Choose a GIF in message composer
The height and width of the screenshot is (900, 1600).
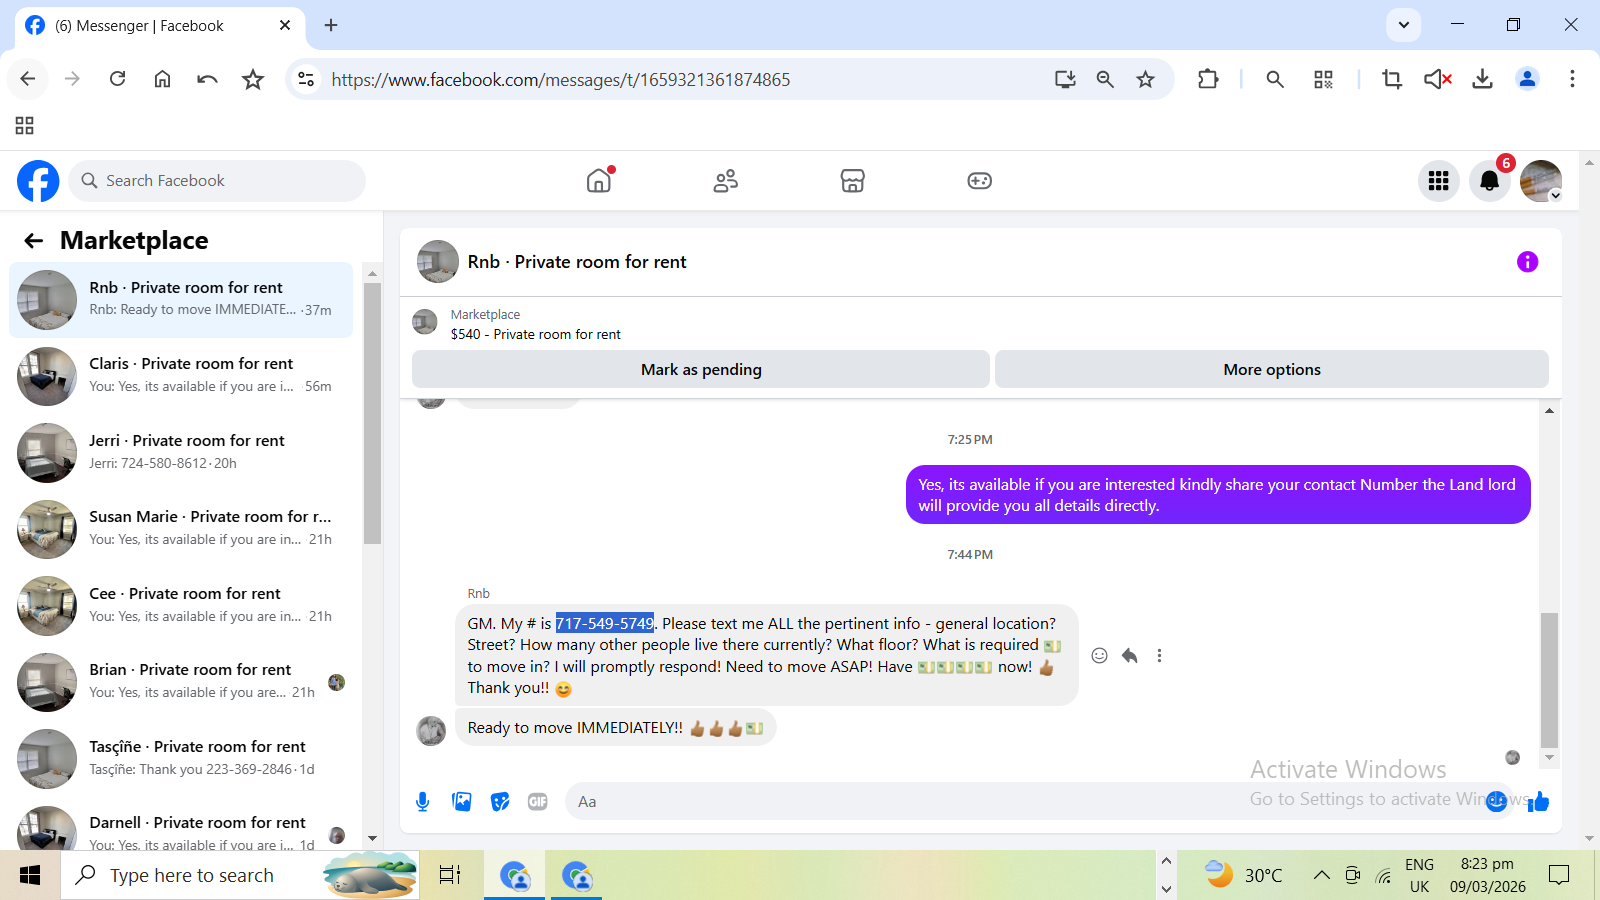pyautogui.click(x=538, y=801)
